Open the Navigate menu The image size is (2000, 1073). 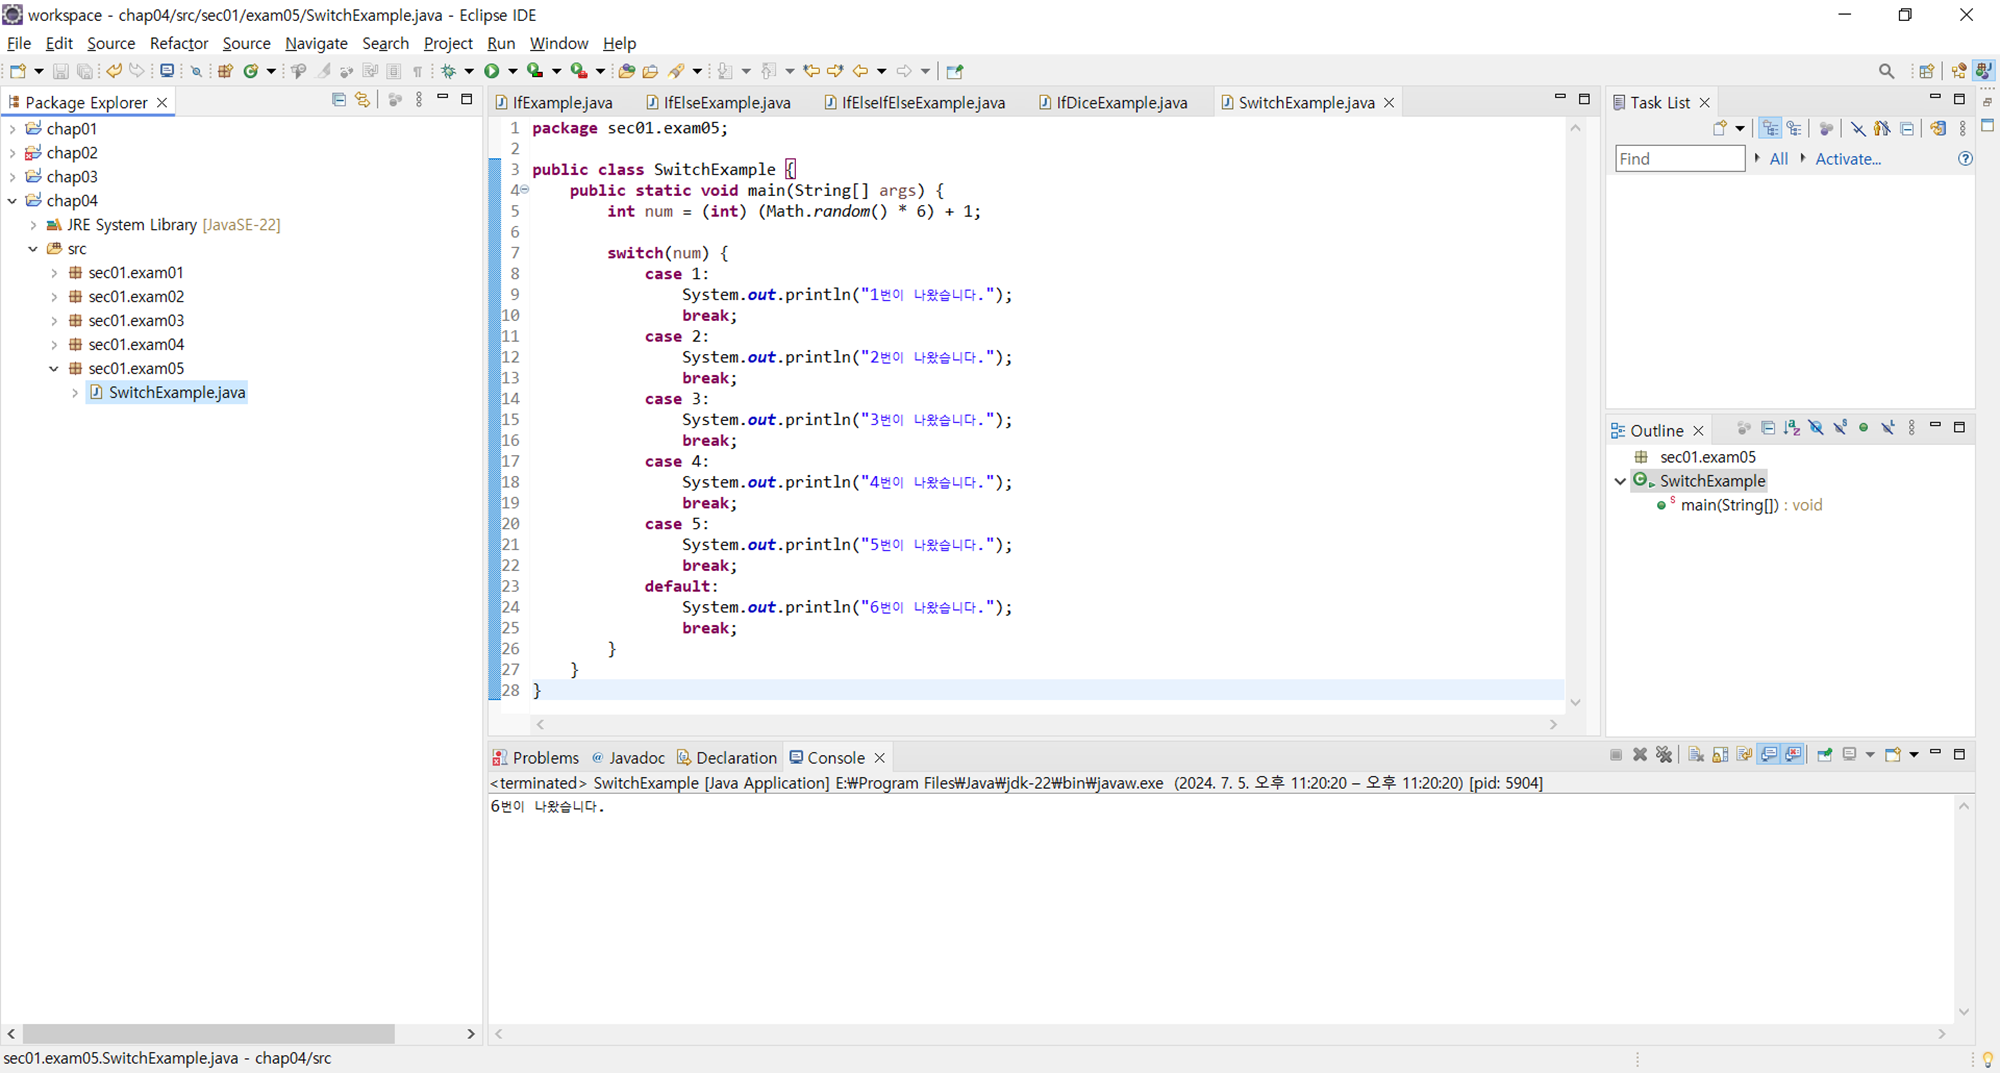316,43
